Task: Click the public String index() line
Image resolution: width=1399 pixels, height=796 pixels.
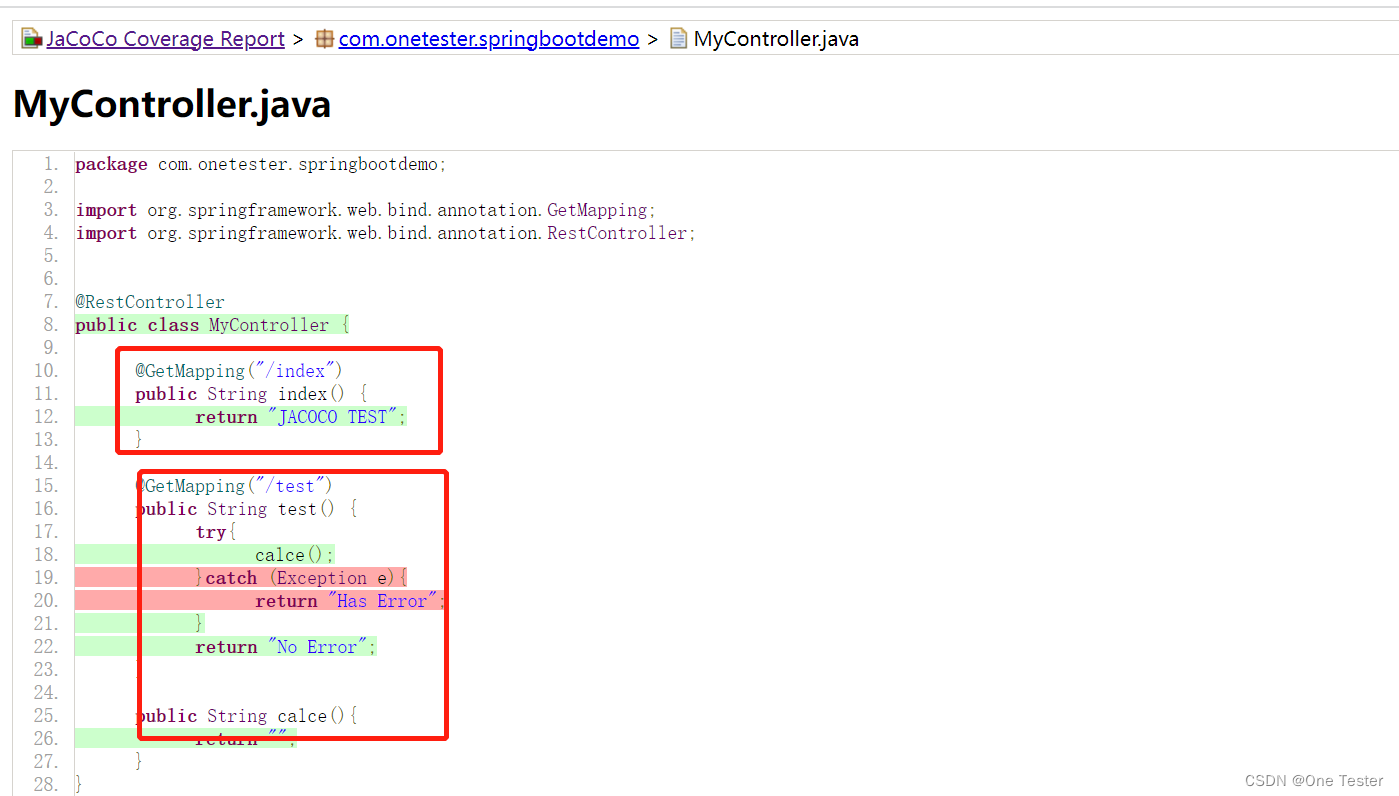Action: 252,394
